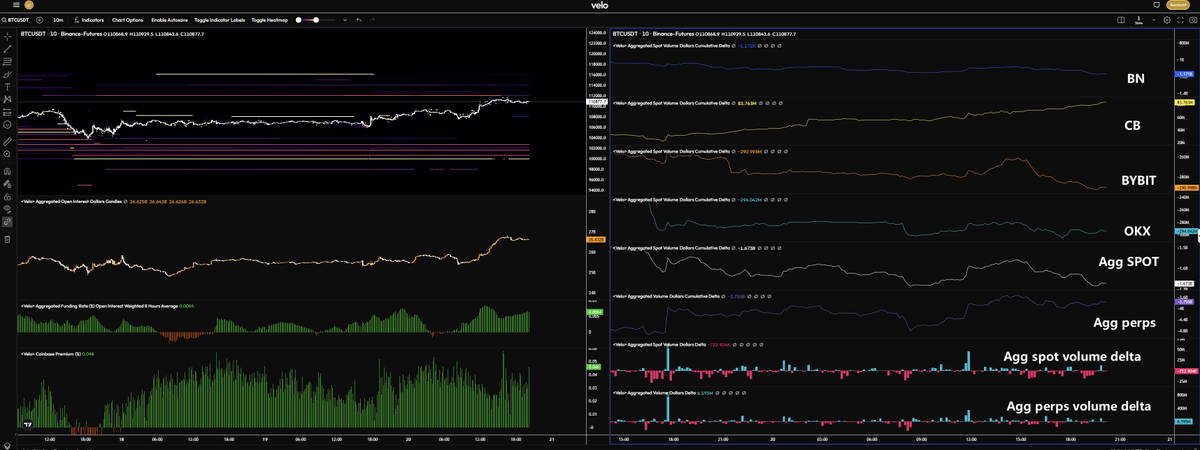Viewport: 1200px width, 450px height.
Task: Open the Indicators dialog
Action: [89, 20]
